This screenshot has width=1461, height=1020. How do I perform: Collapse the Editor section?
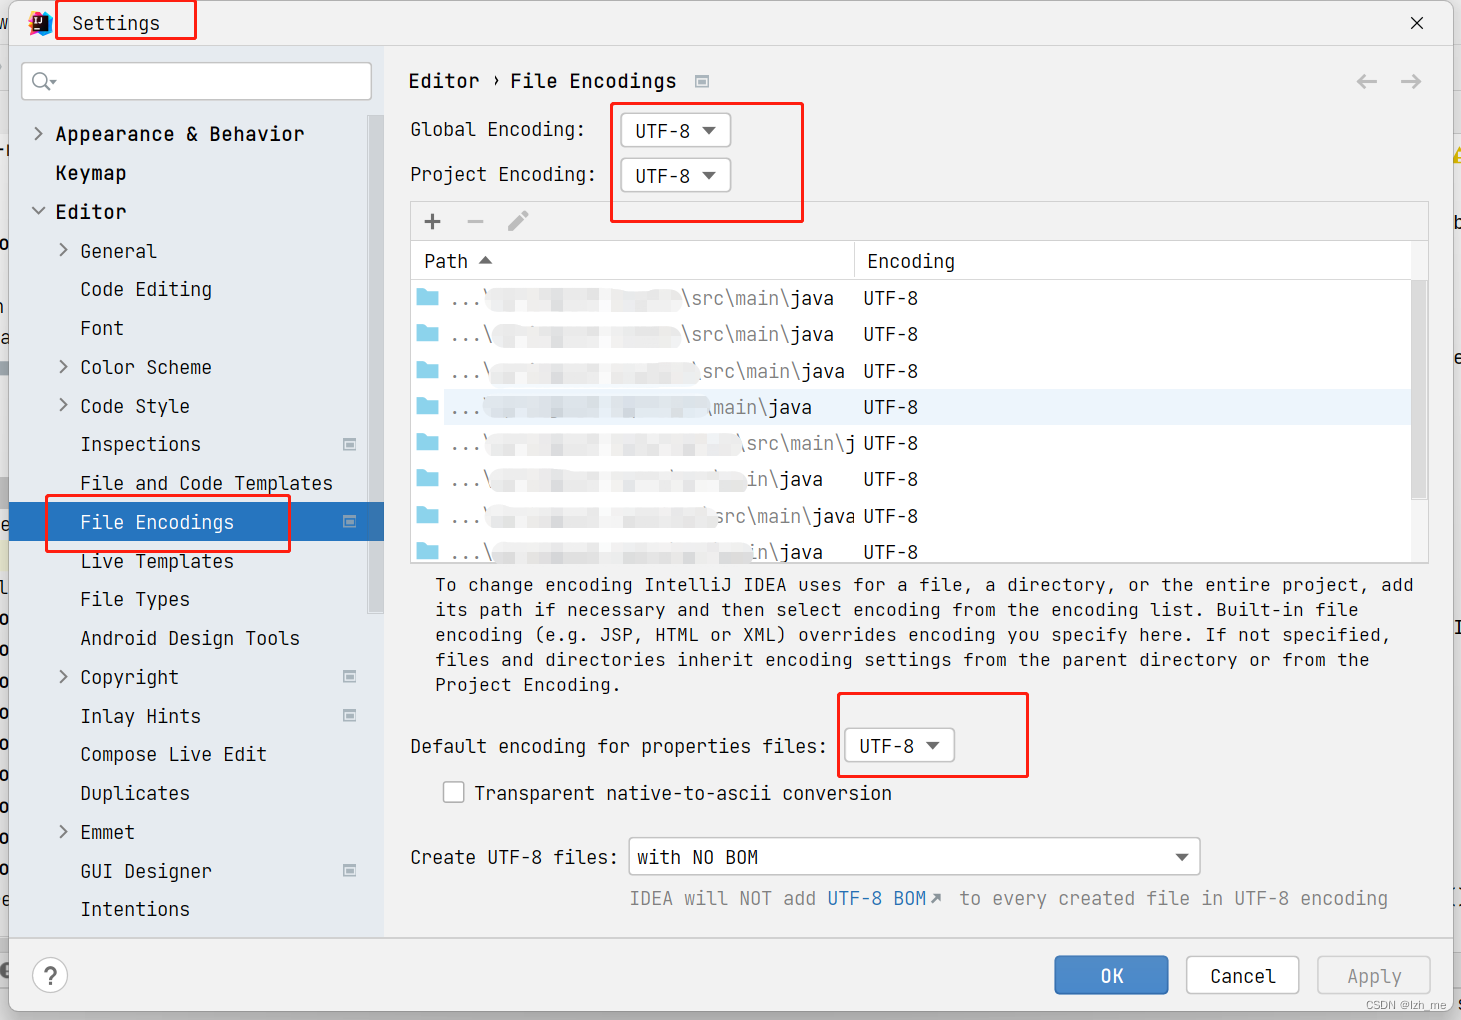38,211
